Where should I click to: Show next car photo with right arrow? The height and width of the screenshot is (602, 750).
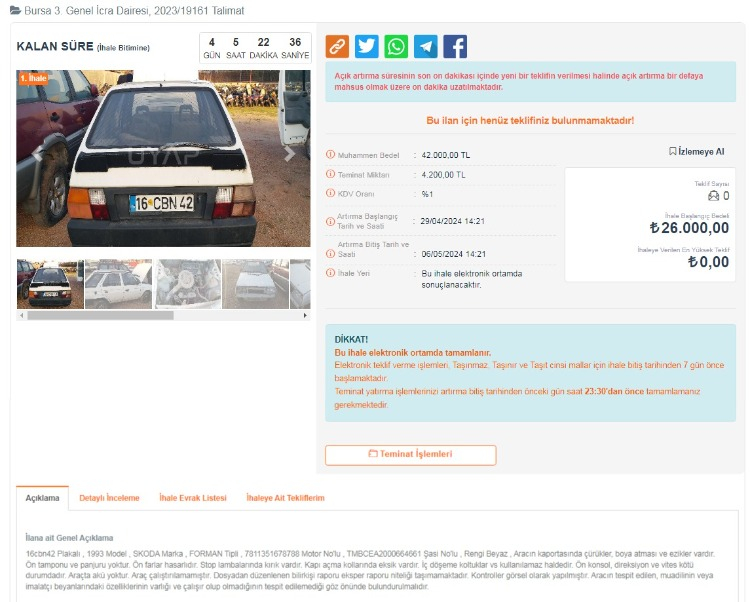(289, 154)
